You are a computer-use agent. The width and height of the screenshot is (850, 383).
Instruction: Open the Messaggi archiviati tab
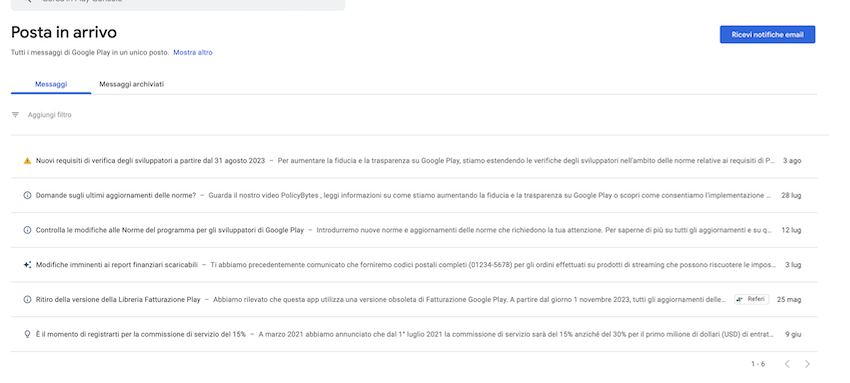(x=131, y=84)
